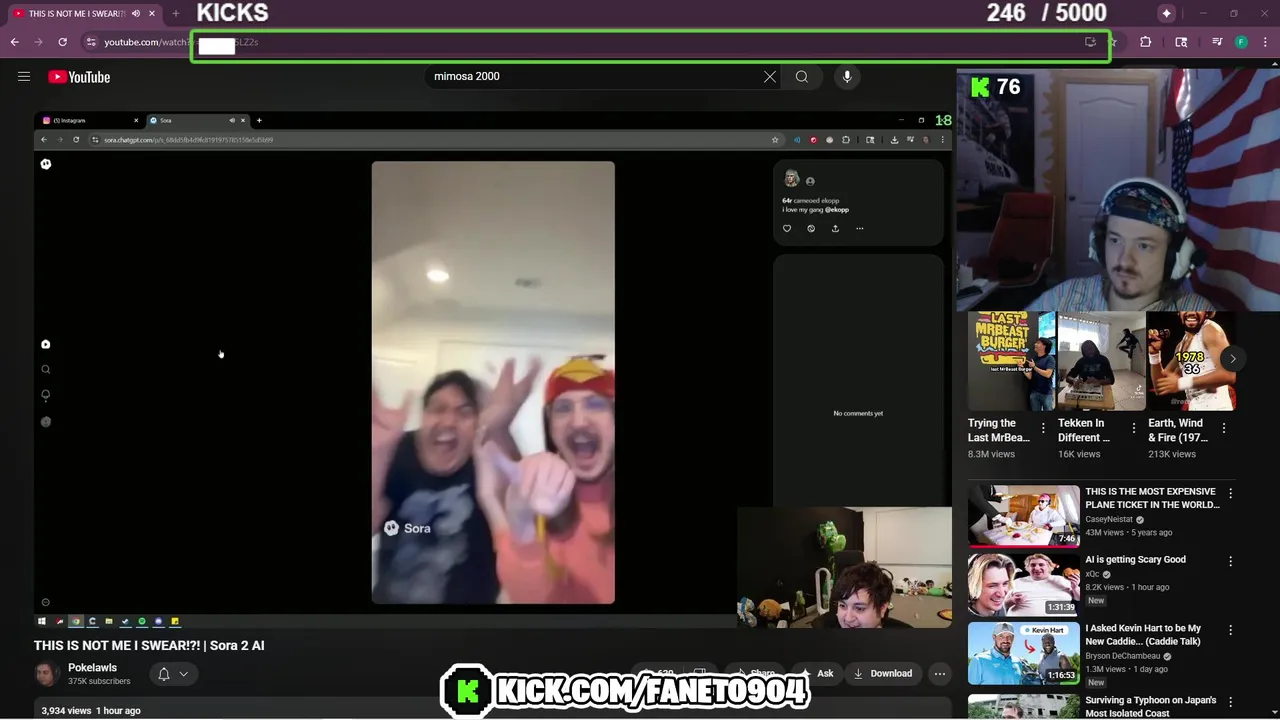Open options for Kevin Hart Caddie video

(x=1231, y=630)
